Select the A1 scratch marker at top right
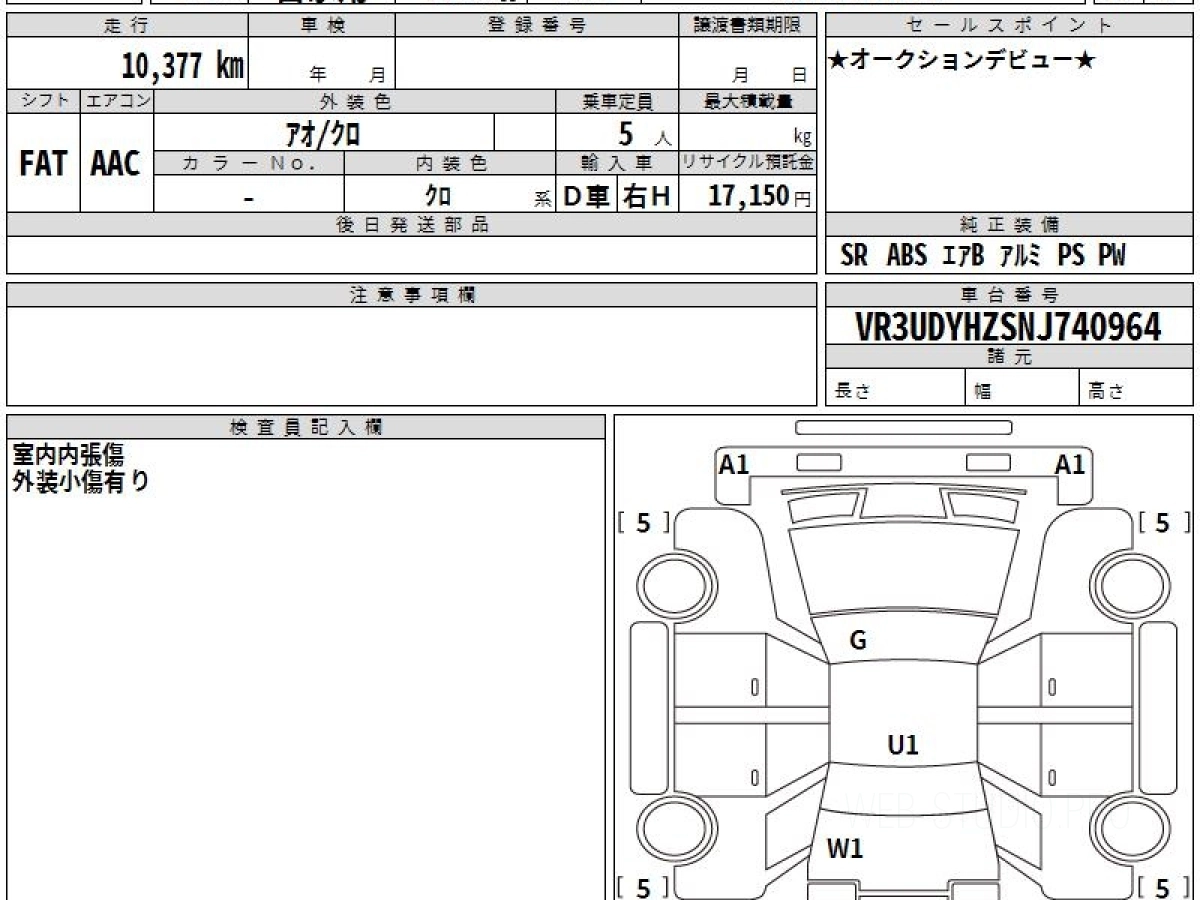Viewport: 1200px width, 900px height. click(1070, 464)
